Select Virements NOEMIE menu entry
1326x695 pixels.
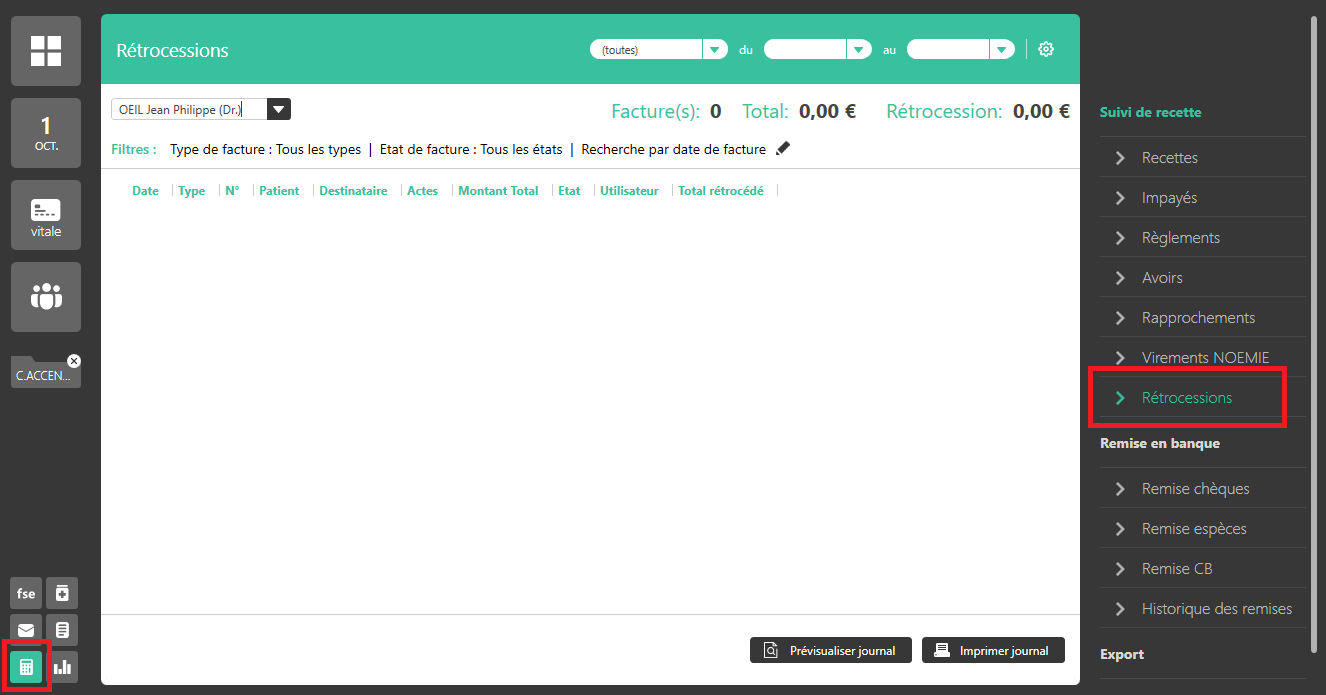tap(1205, 358)
